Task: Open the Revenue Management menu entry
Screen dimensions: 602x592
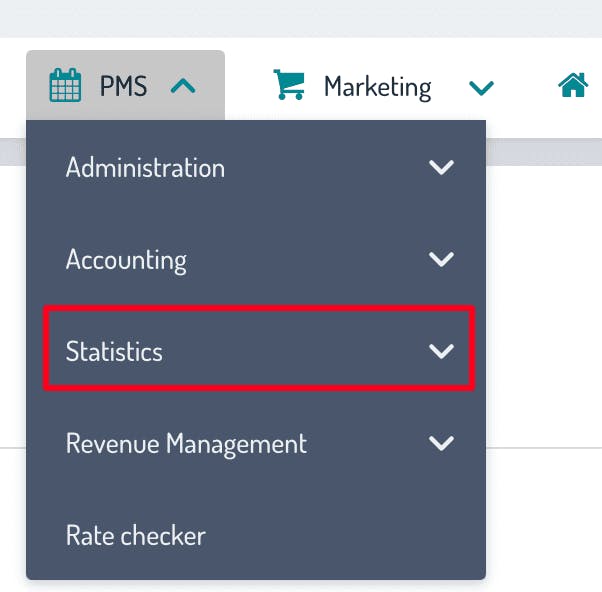Action: [186, 443]
